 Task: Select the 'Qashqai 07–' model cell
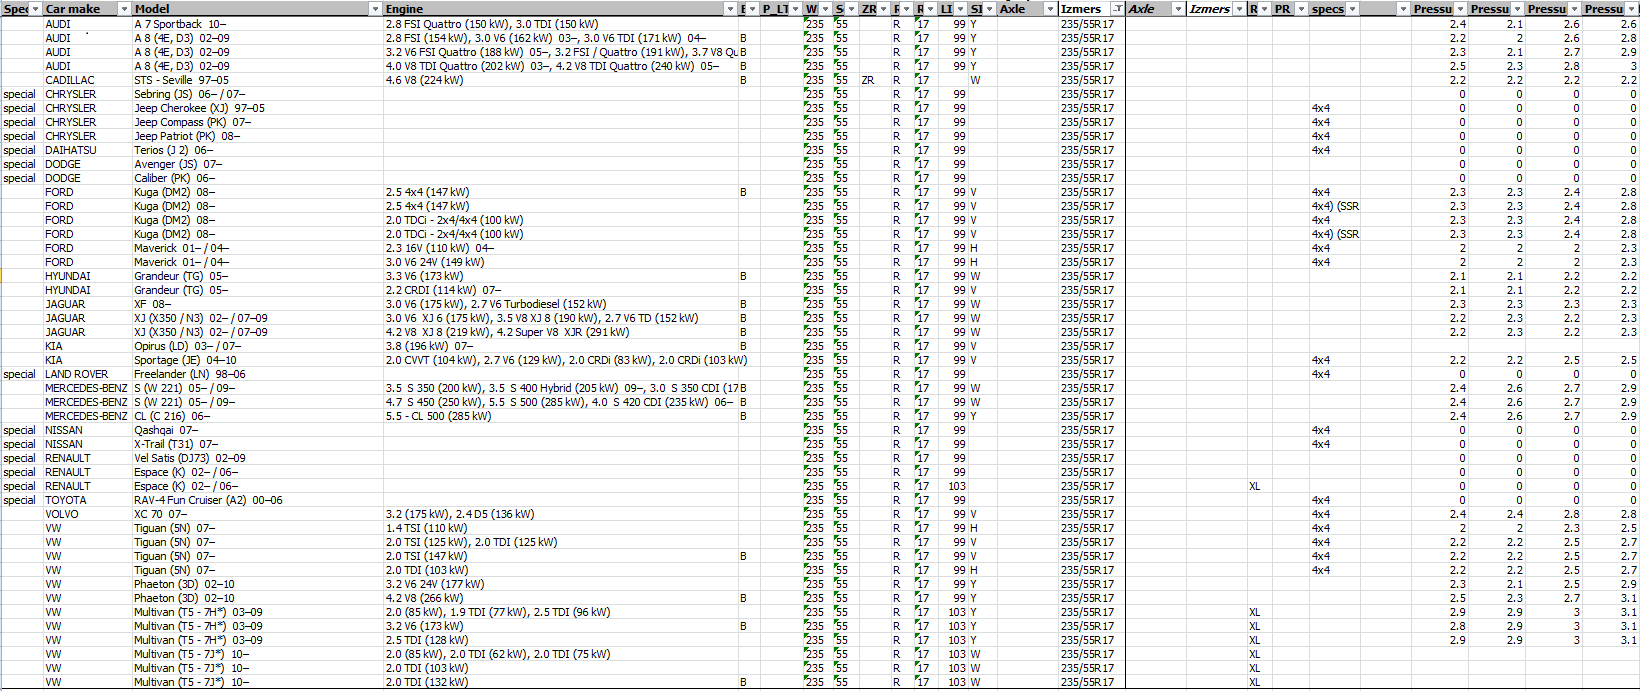[x=257, y=430]
